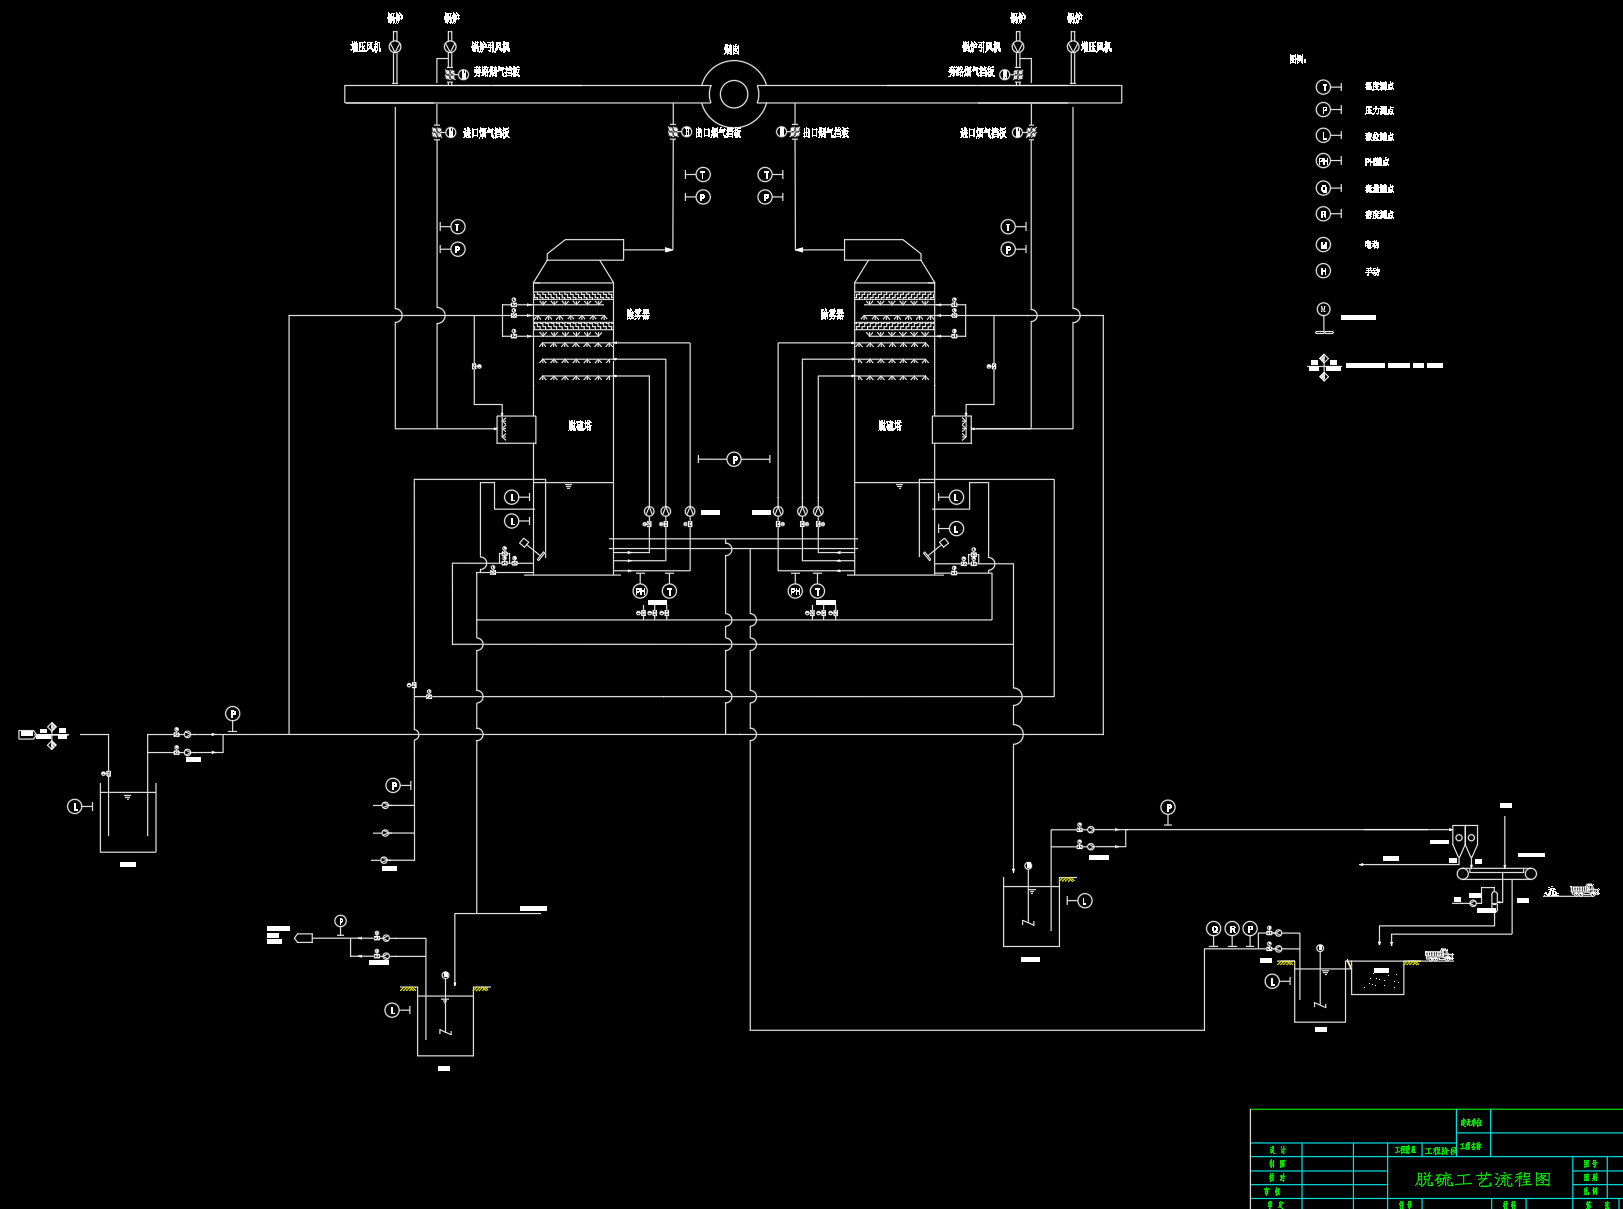Pick the H manual actuator symbol in legend
The width and height of the screenshot is (1623, 1209).
pos(1324,271)
